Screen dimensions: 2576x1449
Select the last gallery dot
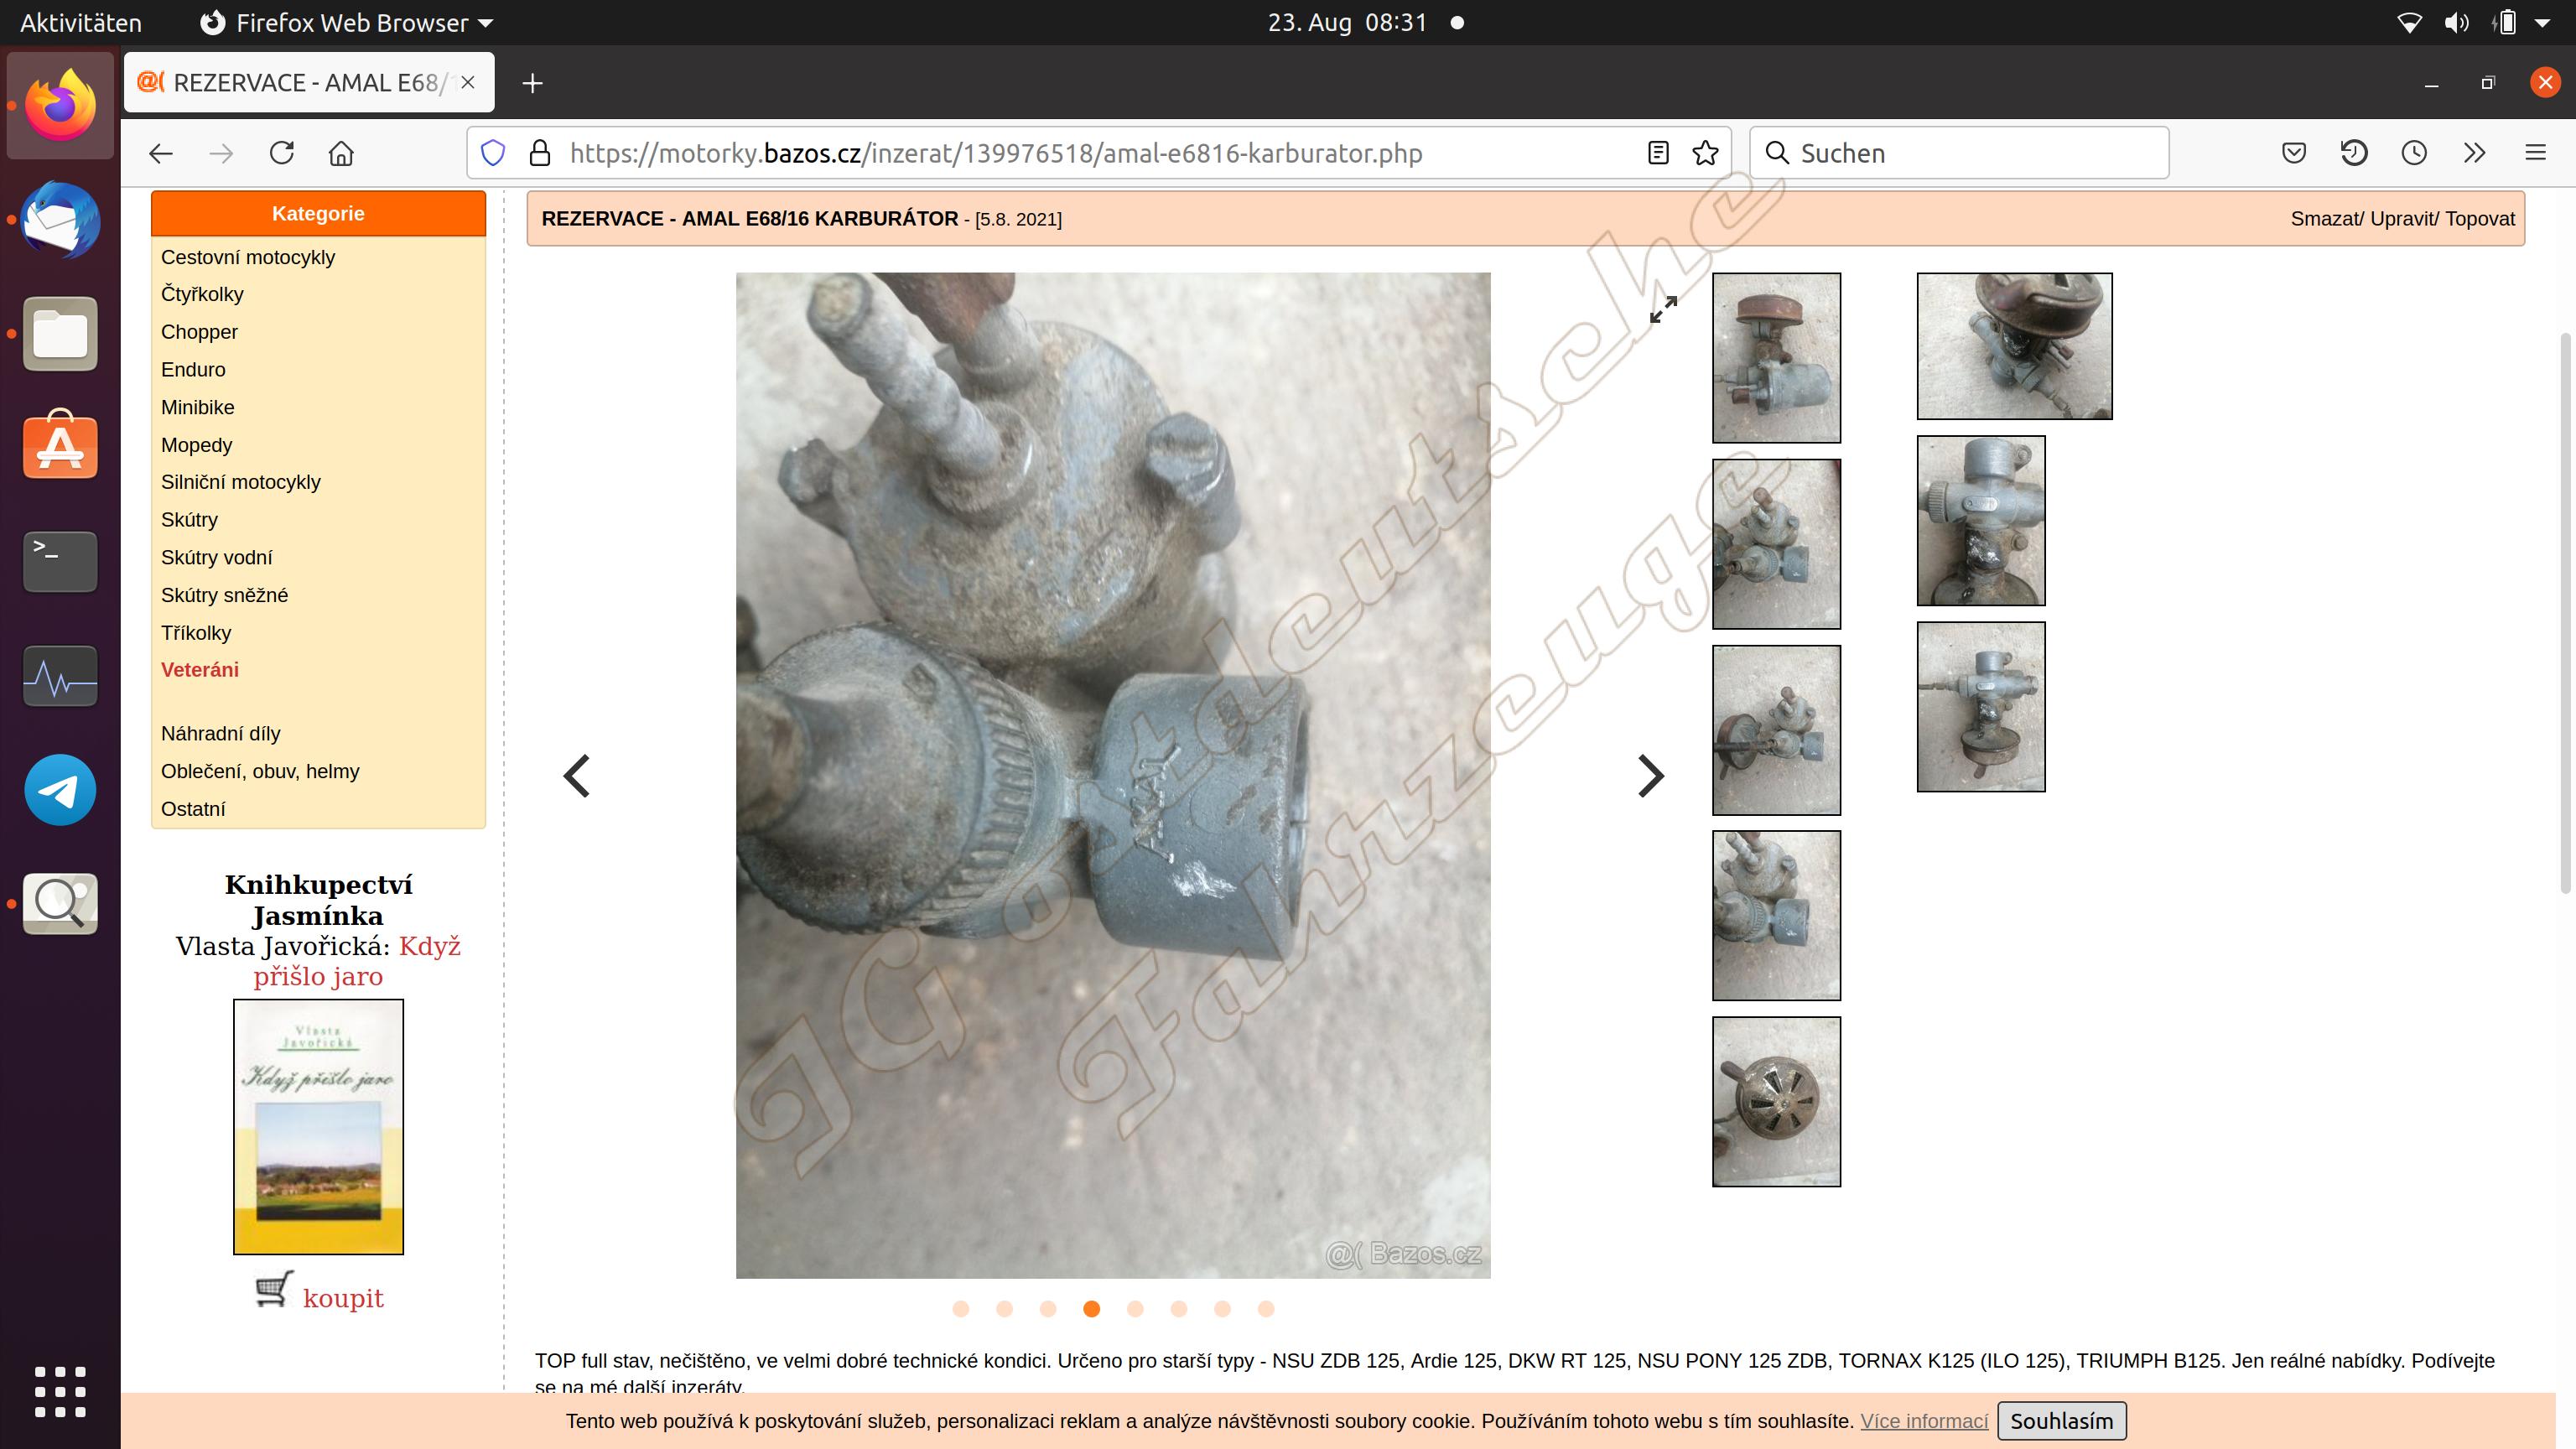click(1266, 1309)
